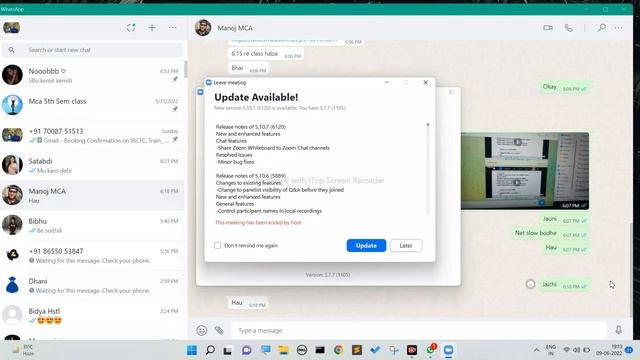Open the +91 86550 53847 chat
Viewport: 640px width, 360px height.
(92, 255)
